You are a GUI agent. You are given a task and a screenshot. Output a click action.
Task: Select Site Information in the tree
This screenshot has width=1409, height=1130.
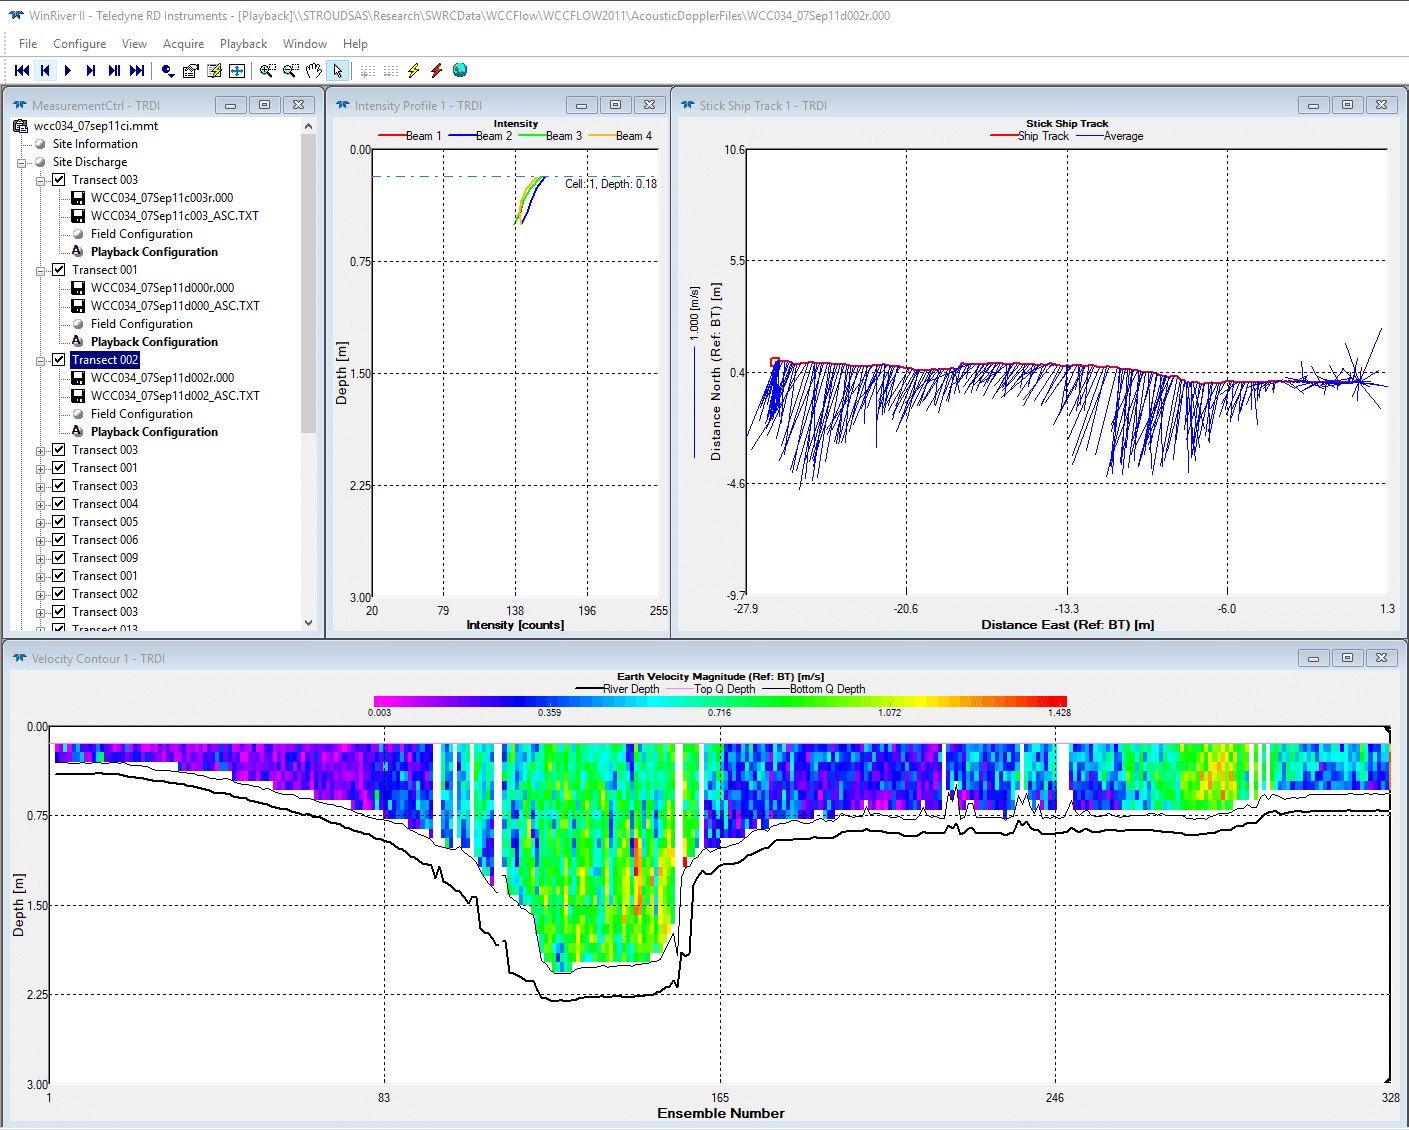(95, 144)
